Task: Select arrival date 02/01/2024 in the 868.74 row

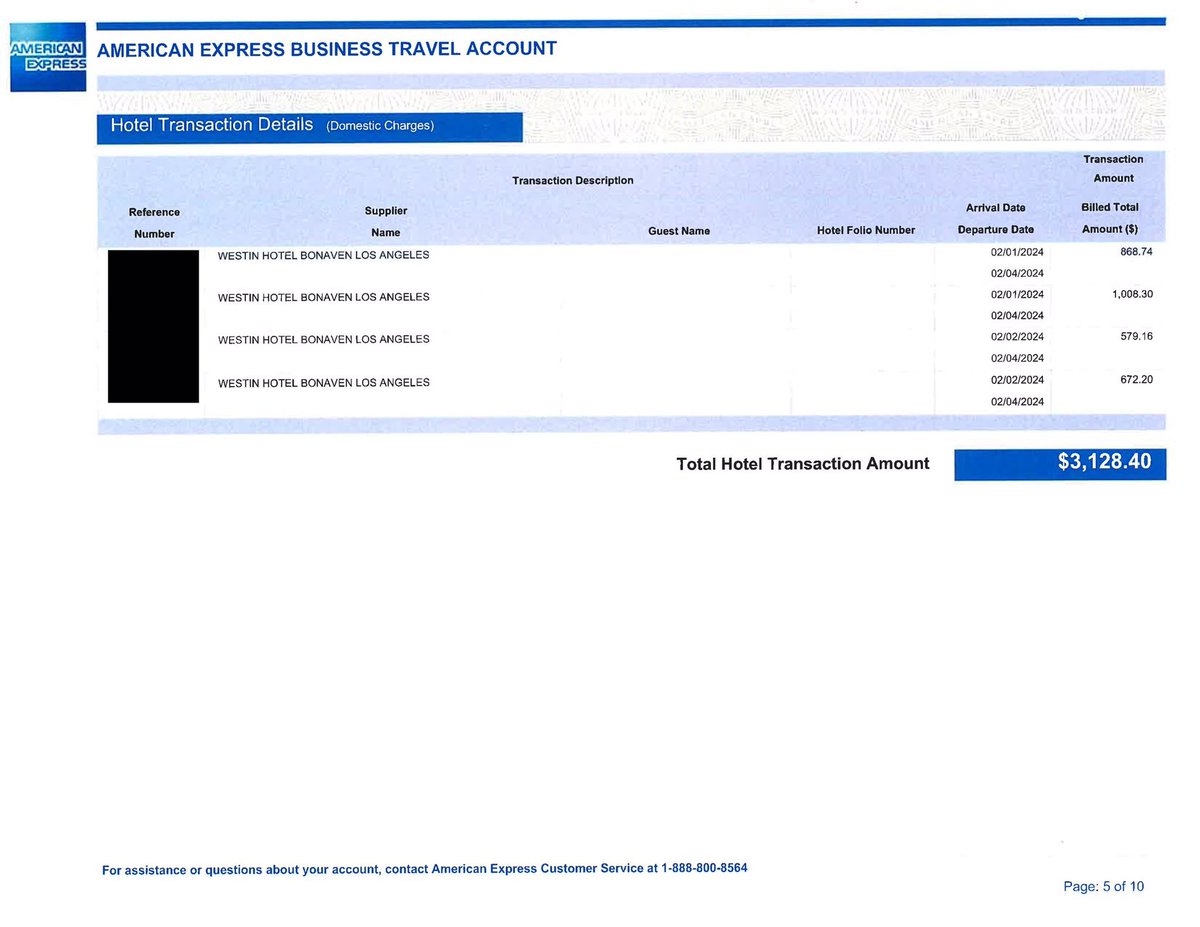Action: pos(1017,252)
